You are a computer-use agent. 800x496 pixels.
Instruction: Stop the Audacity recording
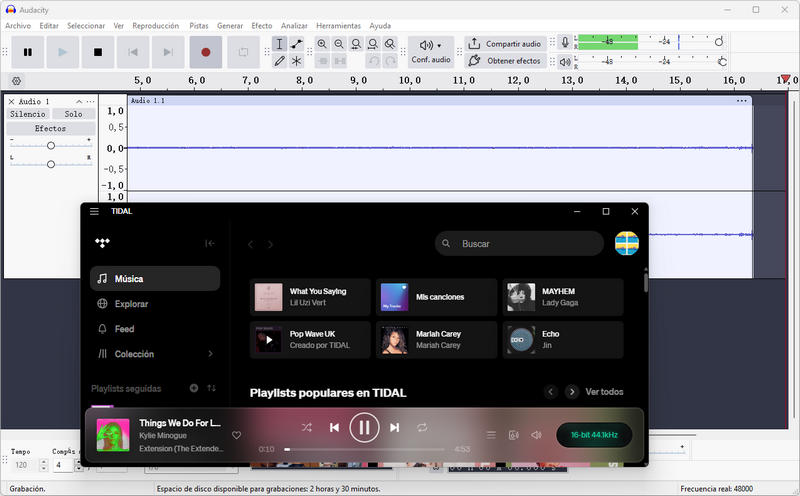97,52
